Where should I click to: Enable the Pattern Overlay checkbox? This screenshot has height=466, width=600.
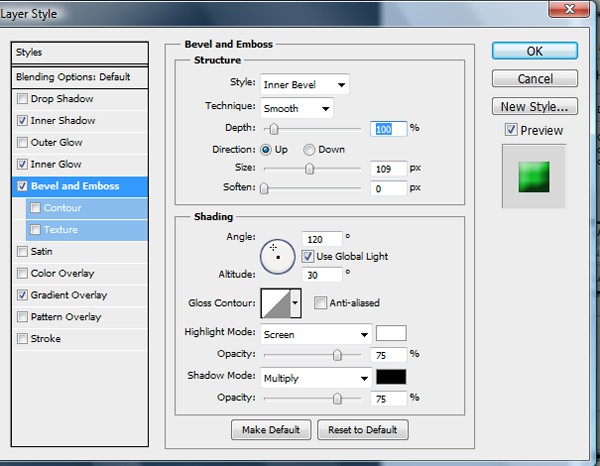(x=22, y=317)
